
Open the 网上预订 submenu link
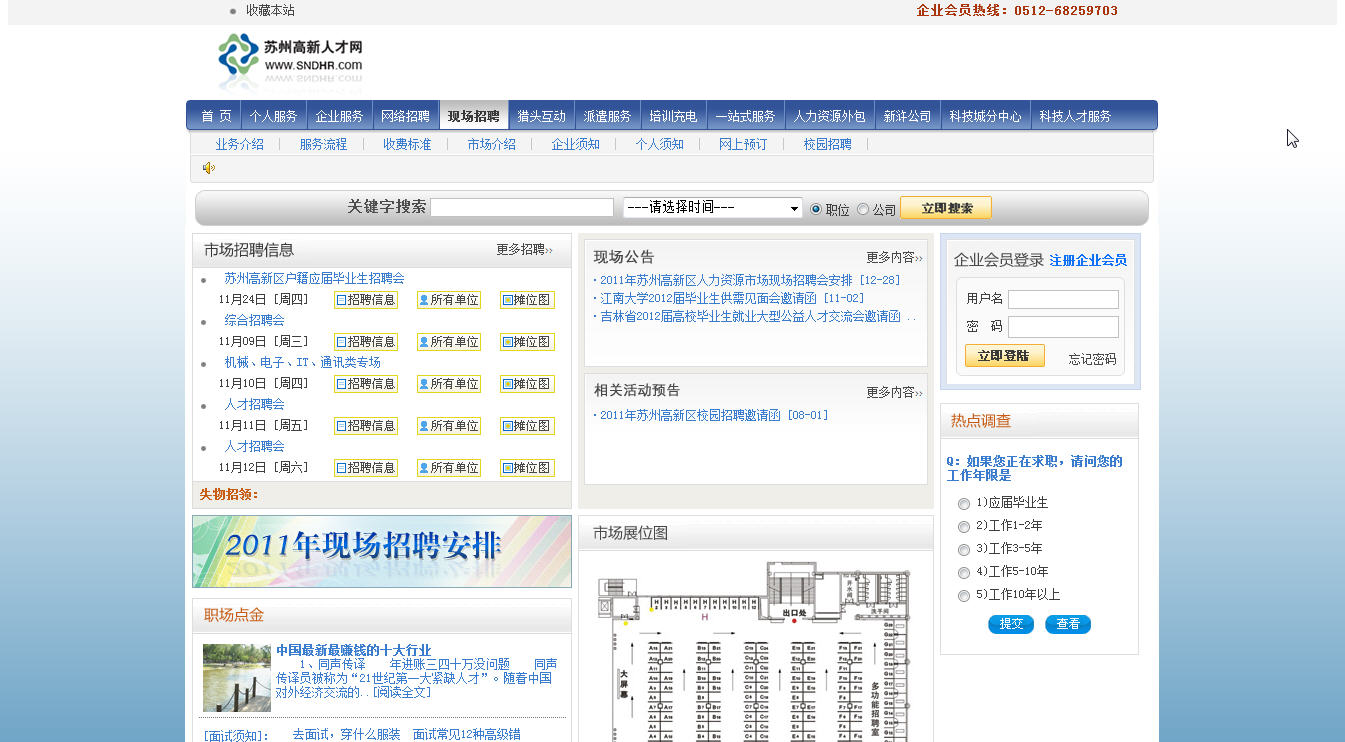click(743, 144)
